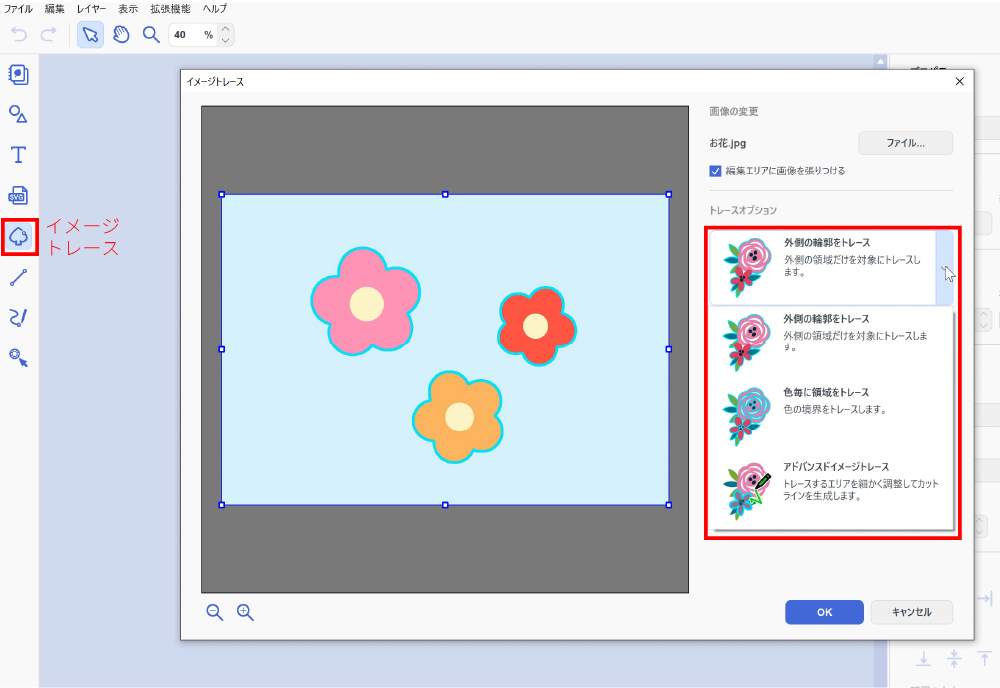
Task: Open the Shapes tool
Action: [18, 114]
